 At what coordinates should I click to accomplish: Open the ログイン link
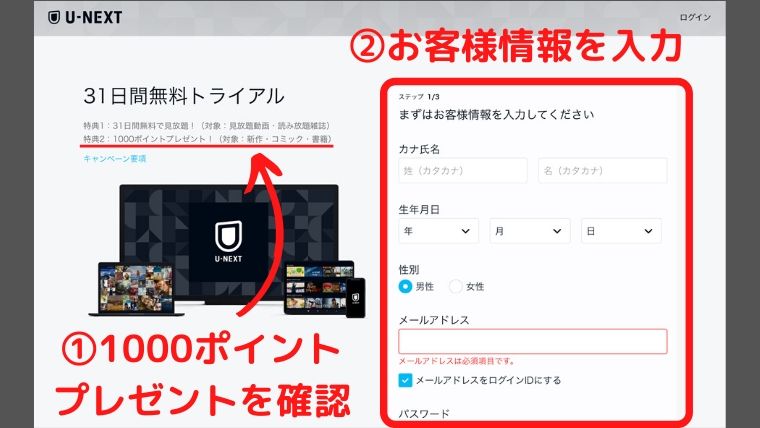(695, 17)
